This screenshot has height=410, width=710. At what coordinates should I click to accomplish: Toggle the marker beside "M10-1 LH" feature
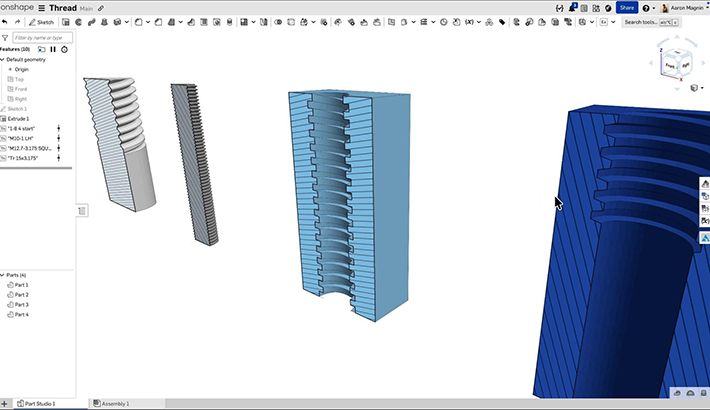pyautogui.click(x=58, y=138)
